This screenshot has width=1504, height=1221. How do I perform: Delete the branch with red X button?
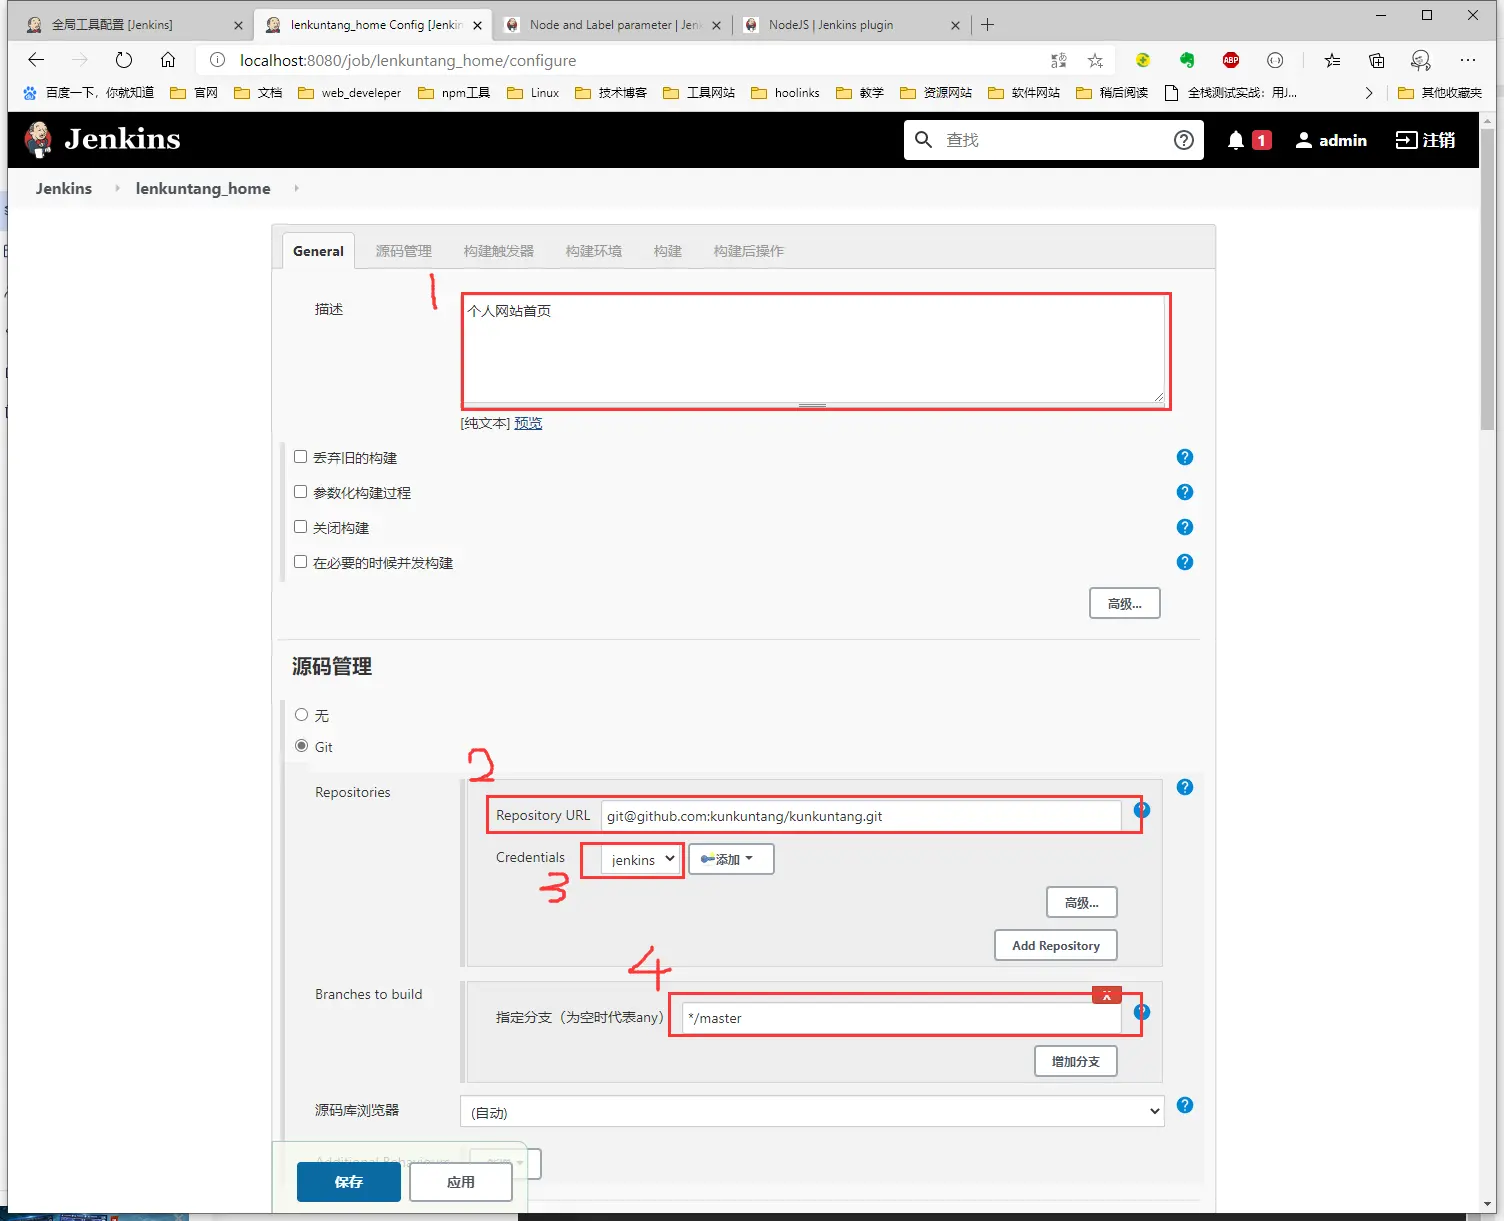(x=1107, y=996)
